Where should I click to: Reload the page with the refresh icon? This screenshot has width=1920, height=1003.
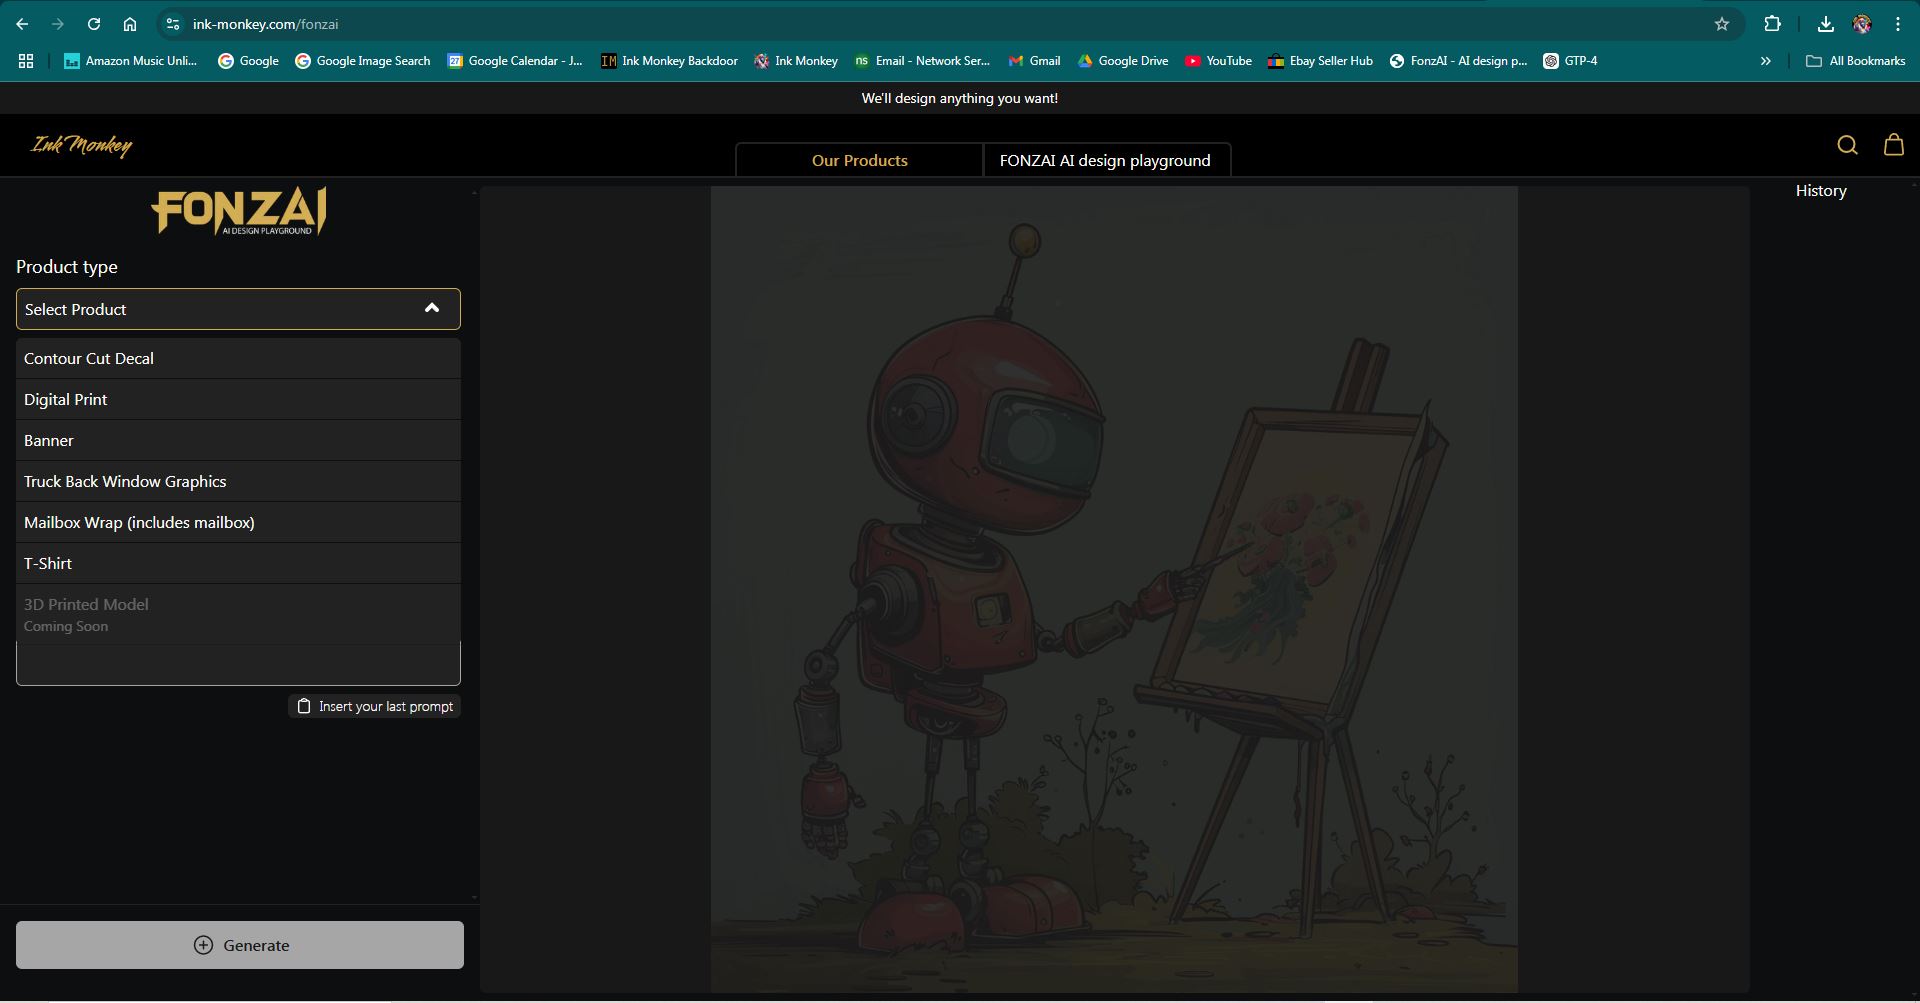pyautogui.click(x=94, y=24)
